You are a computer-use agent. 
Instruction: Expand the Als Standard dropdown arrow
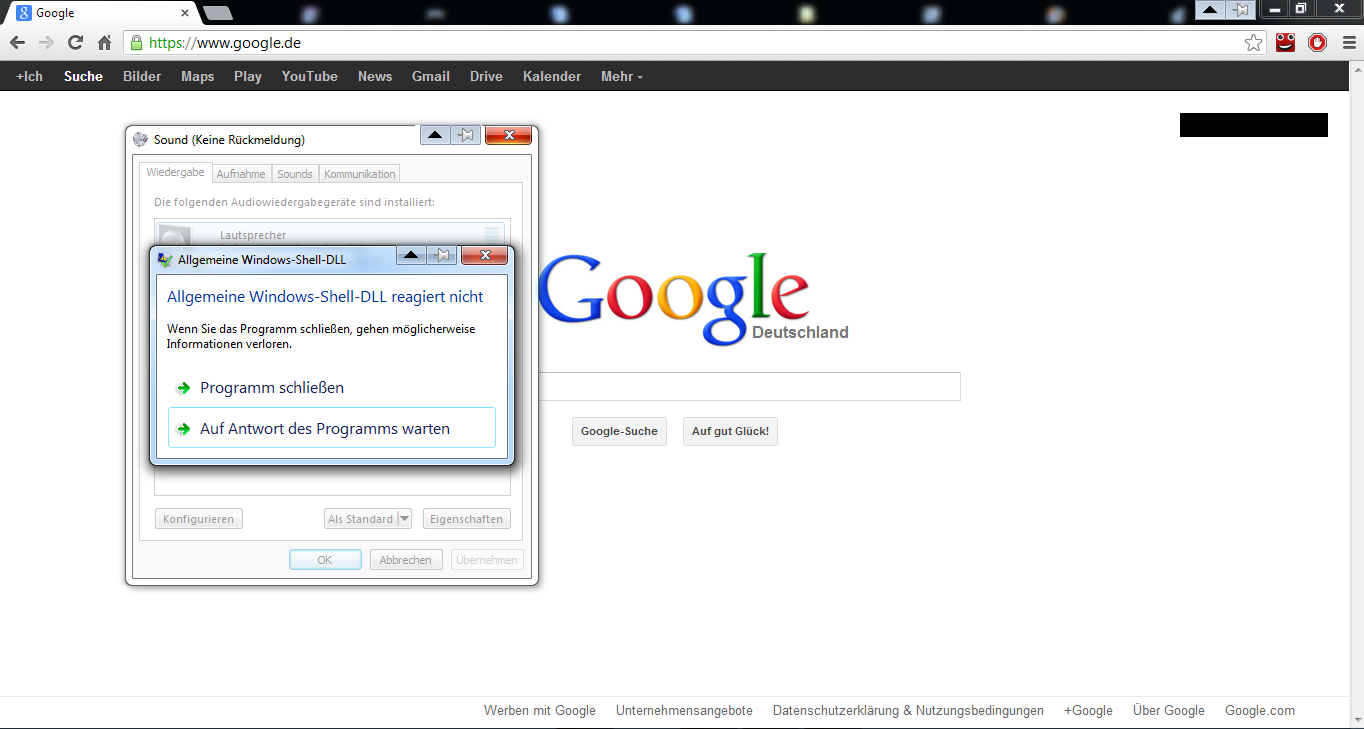pyautogui.click(x=404, y=519)
